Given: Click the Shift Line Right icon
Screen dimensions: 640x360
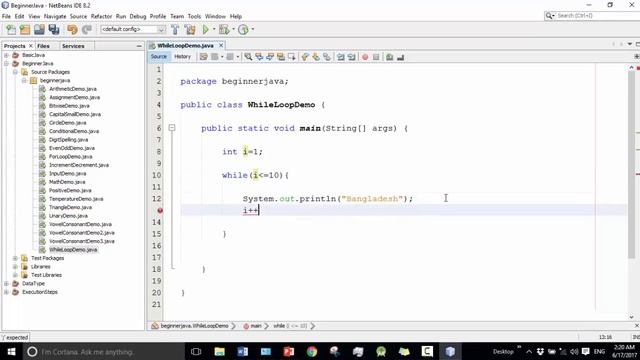Looking at the screenshot, I should (x=351, y=57).
